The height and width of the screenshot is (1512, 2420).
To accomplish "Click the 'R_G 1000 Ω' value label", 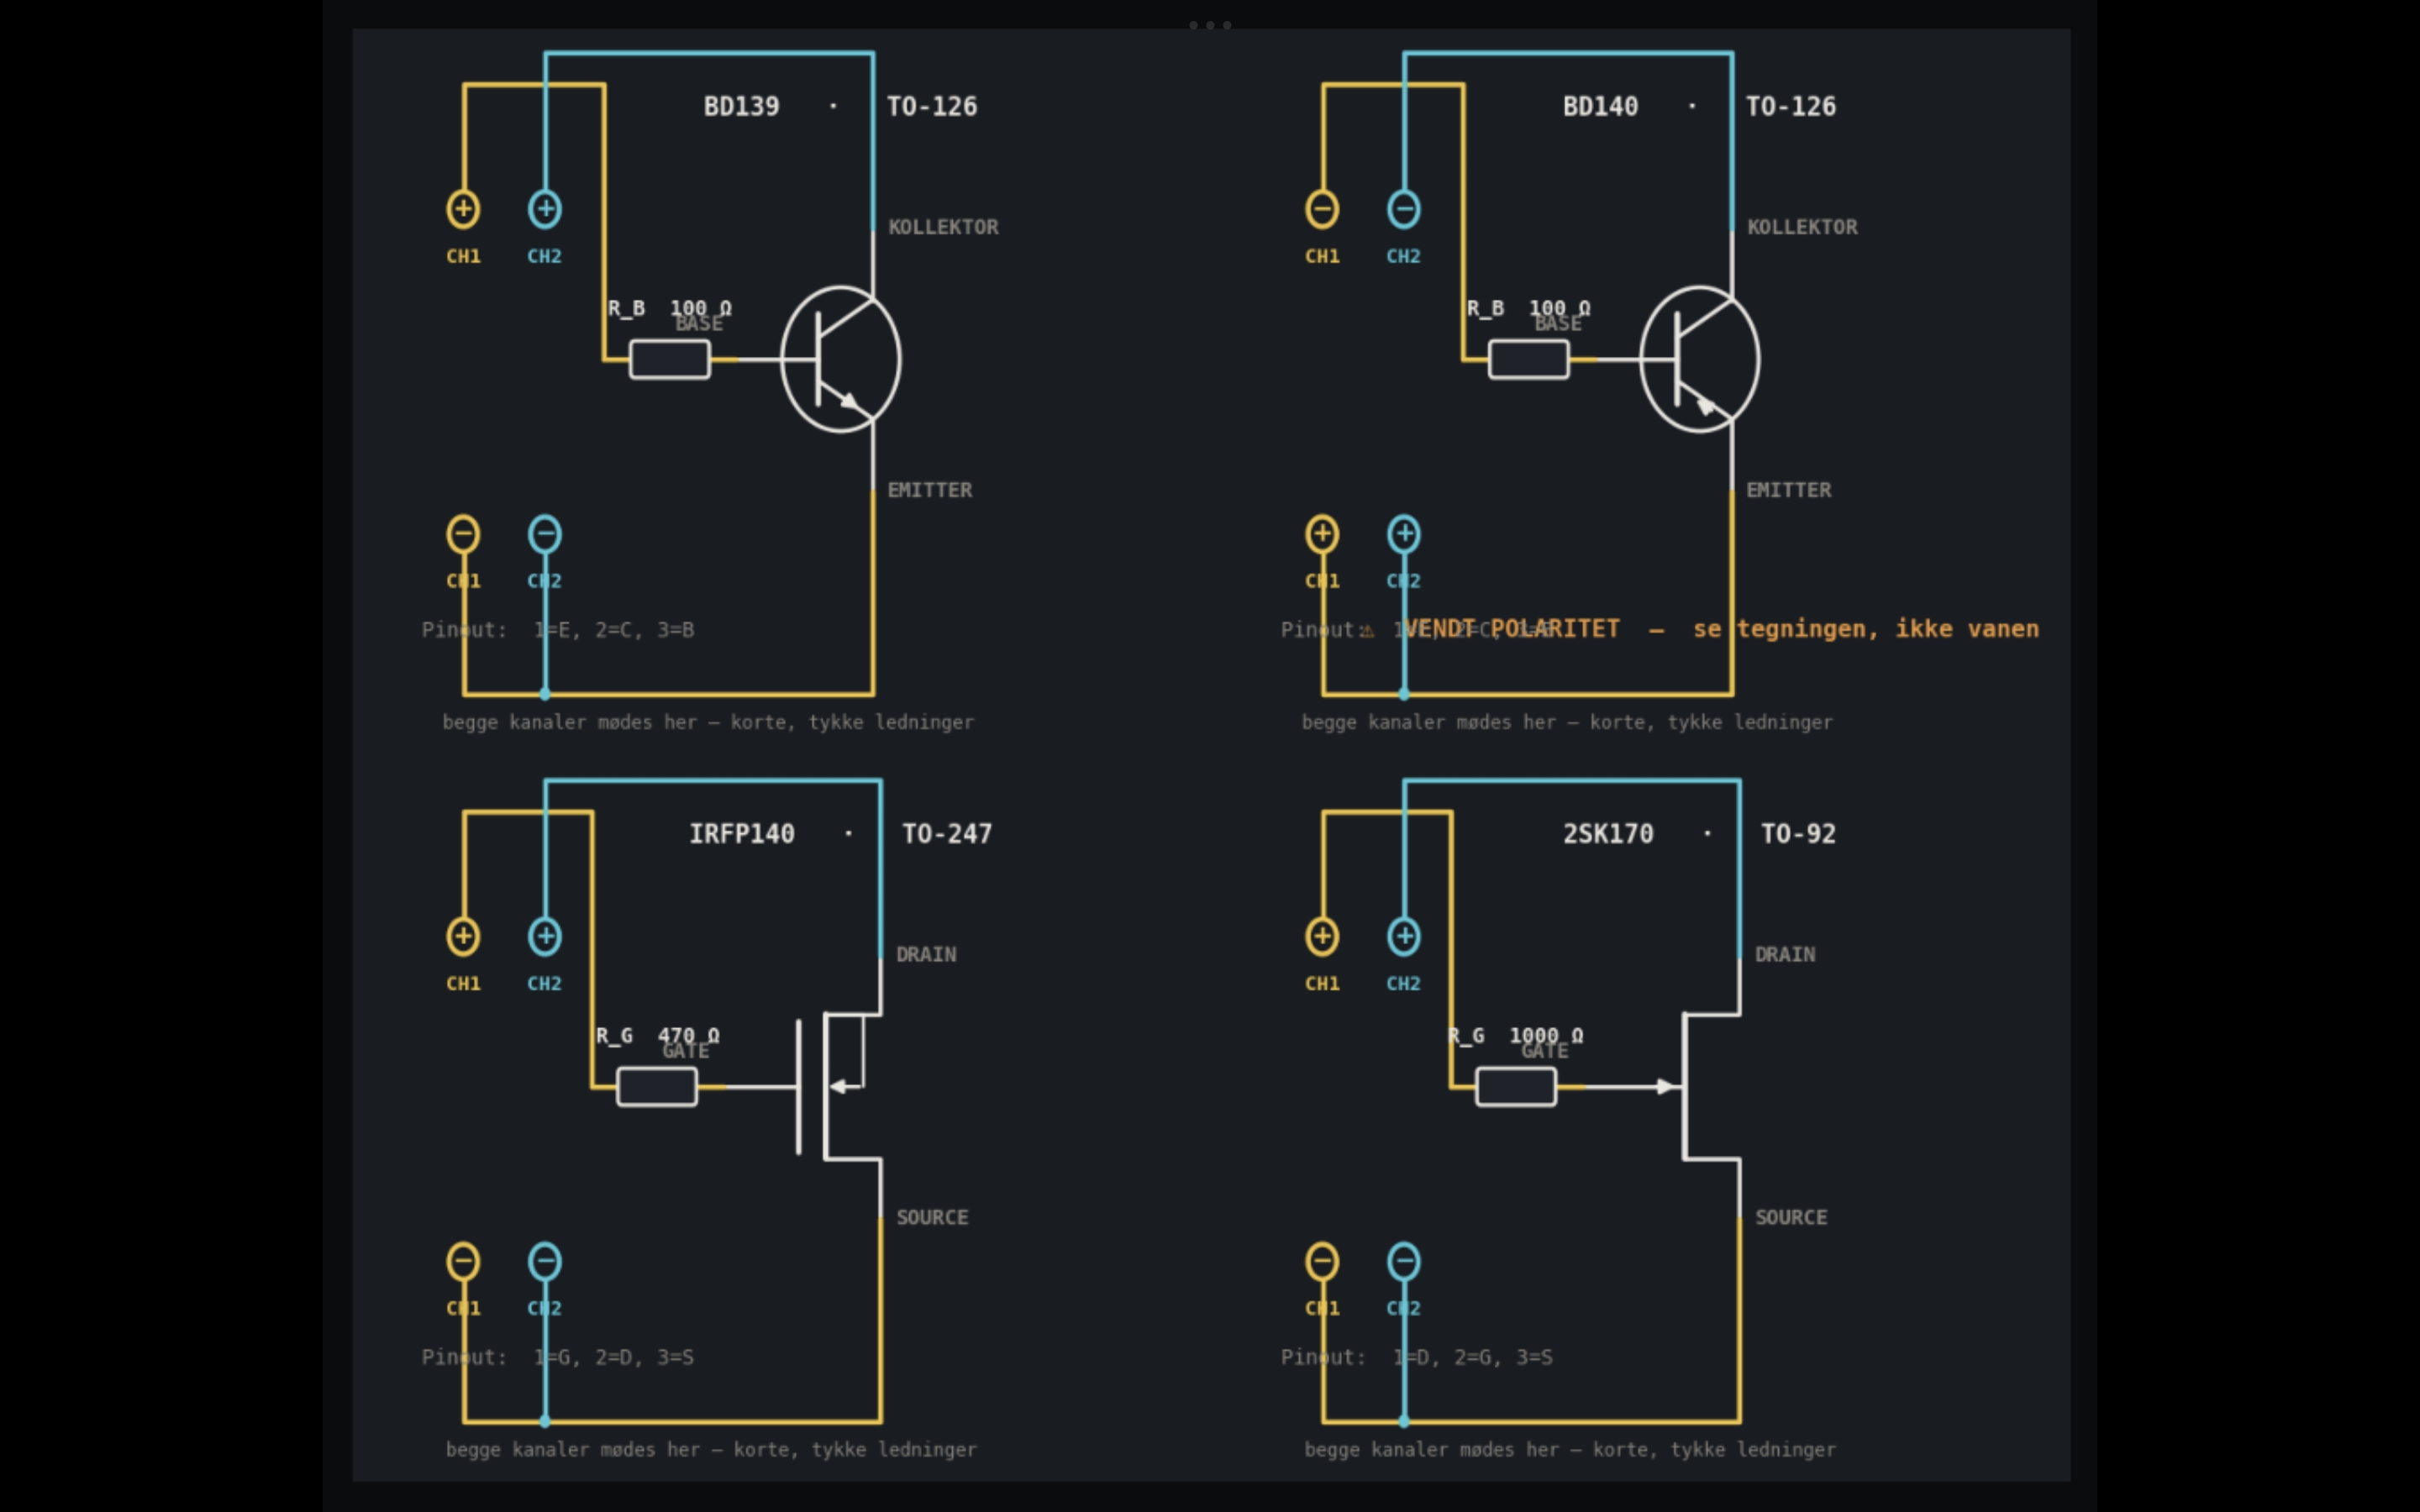I will pyautogui.click(x=1516, y=1035).
